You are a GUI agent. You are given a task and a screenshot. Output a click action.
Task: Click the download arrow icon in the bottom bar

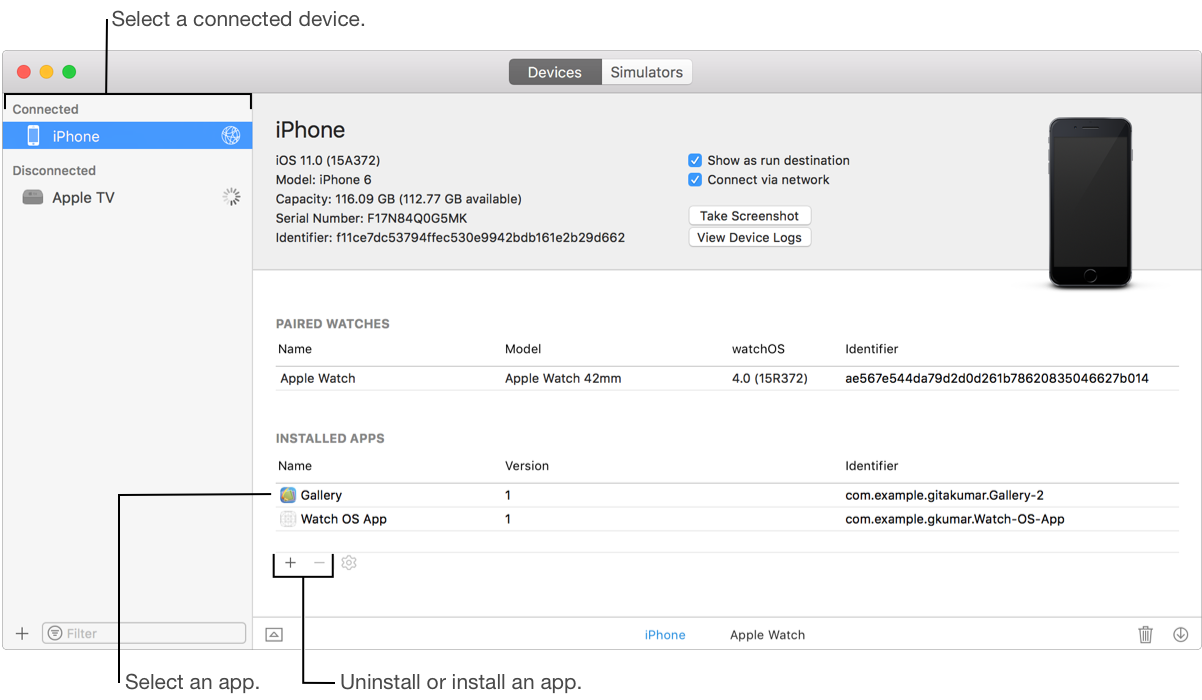1180,634
